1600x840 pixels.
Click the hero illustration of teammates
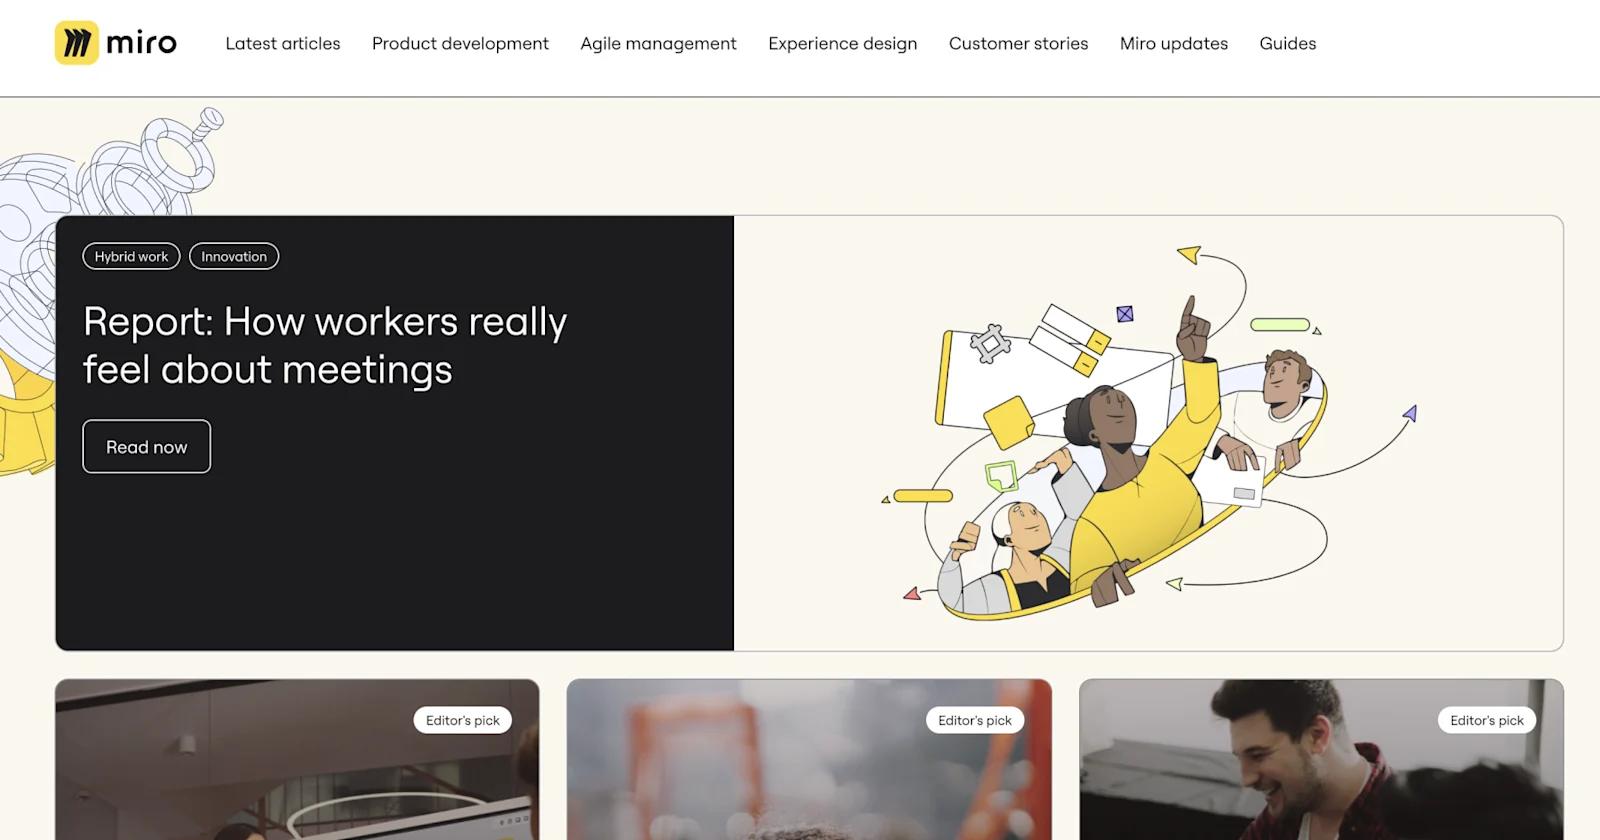(1148, 433)
